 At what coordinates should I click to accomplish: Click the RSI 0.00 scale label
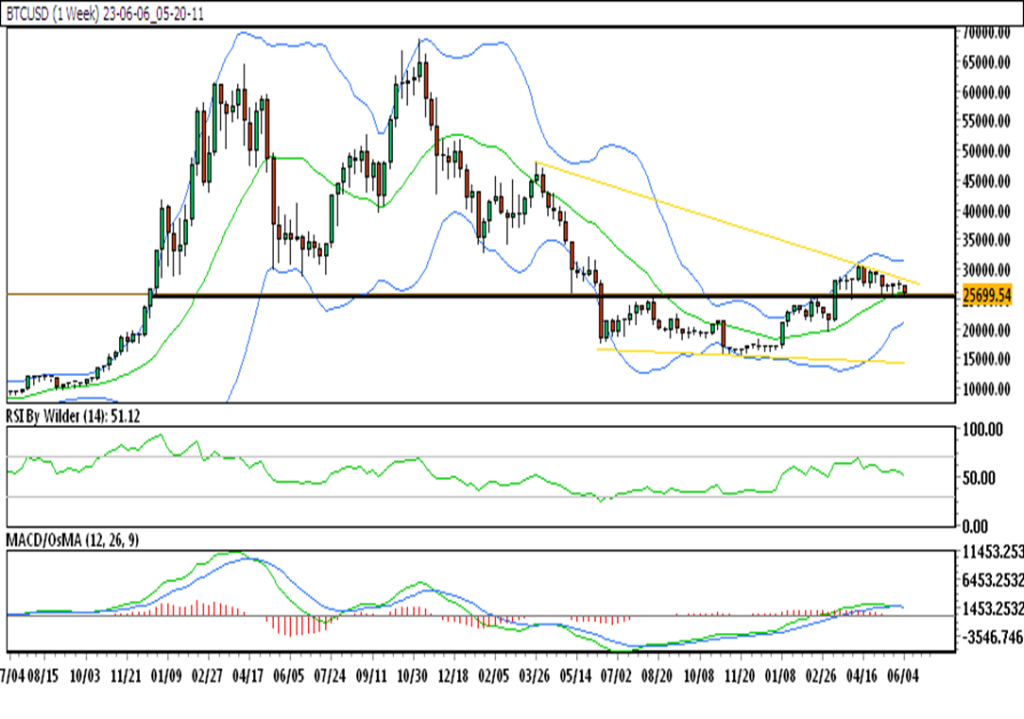tap(976, 526)
